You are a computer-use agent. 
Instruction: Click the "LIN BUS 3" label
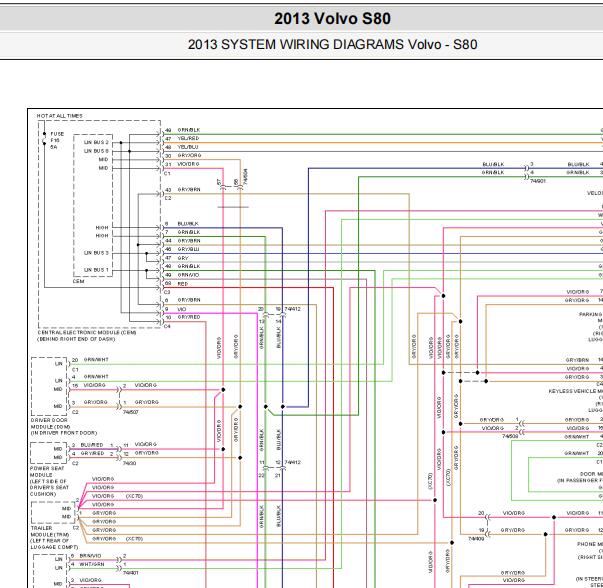point(97,253)
